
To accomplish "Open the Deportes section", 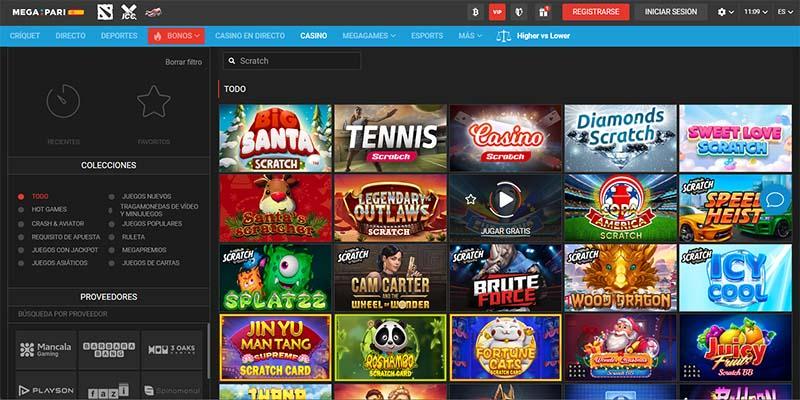I will pyautogui.click(x=119, y=36).
